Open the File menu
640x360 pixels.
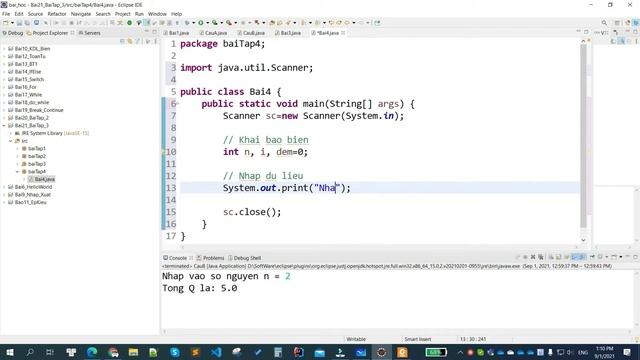[6, 14]
